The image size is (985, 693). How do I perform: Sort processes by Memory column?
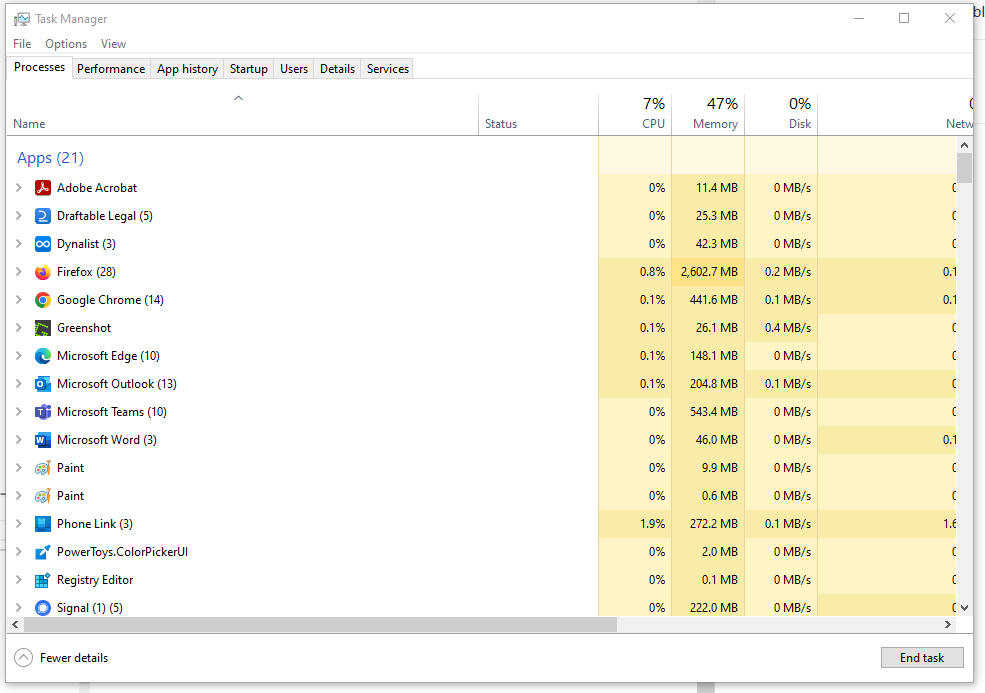[x=708, y=114]
